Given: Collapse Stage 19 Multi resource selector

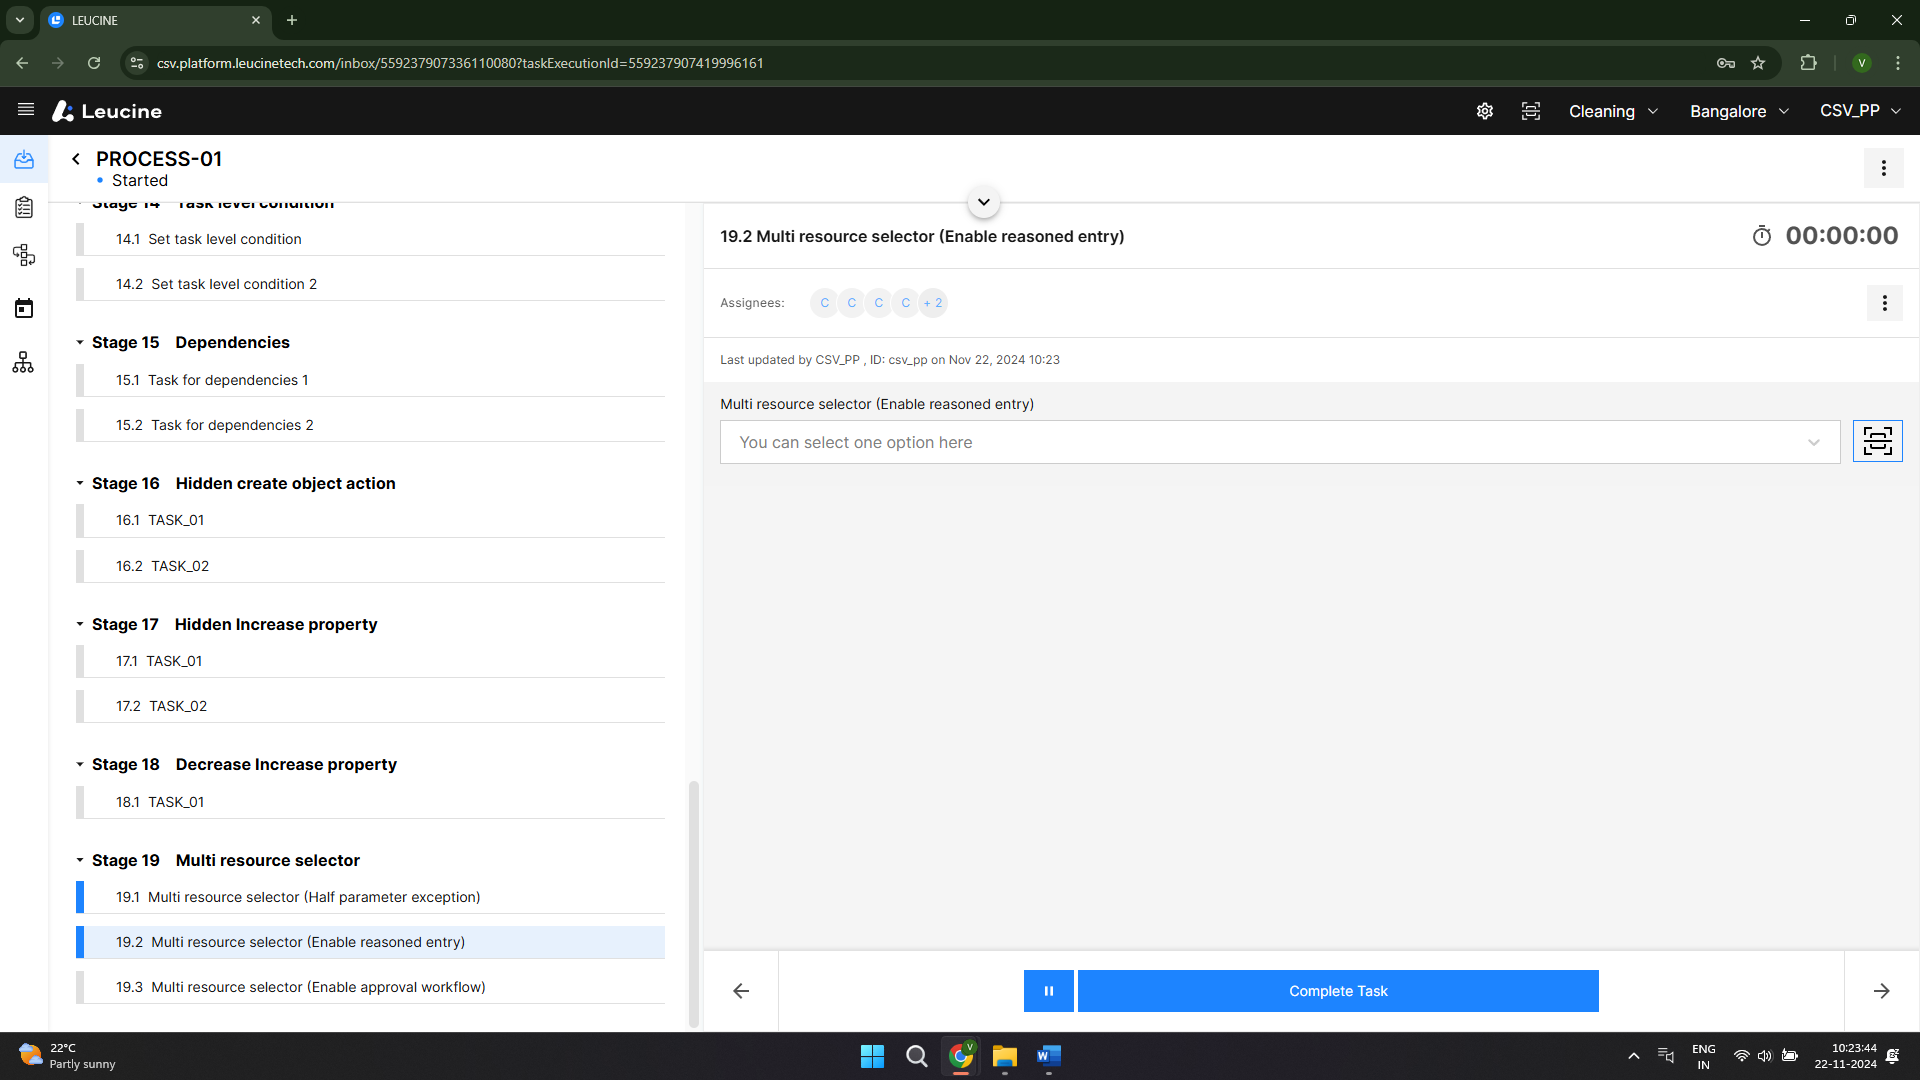Looking at the screenshot, I should point(81,860).
